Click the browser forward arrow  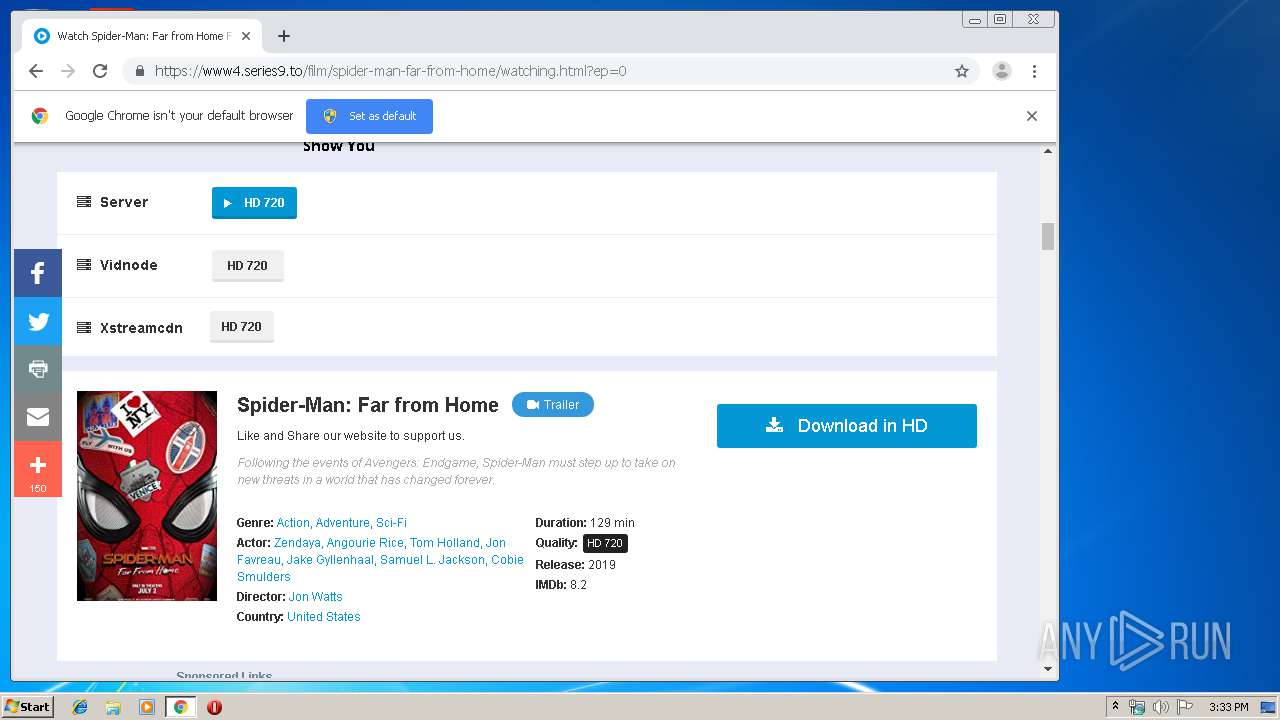click(68, 71)
